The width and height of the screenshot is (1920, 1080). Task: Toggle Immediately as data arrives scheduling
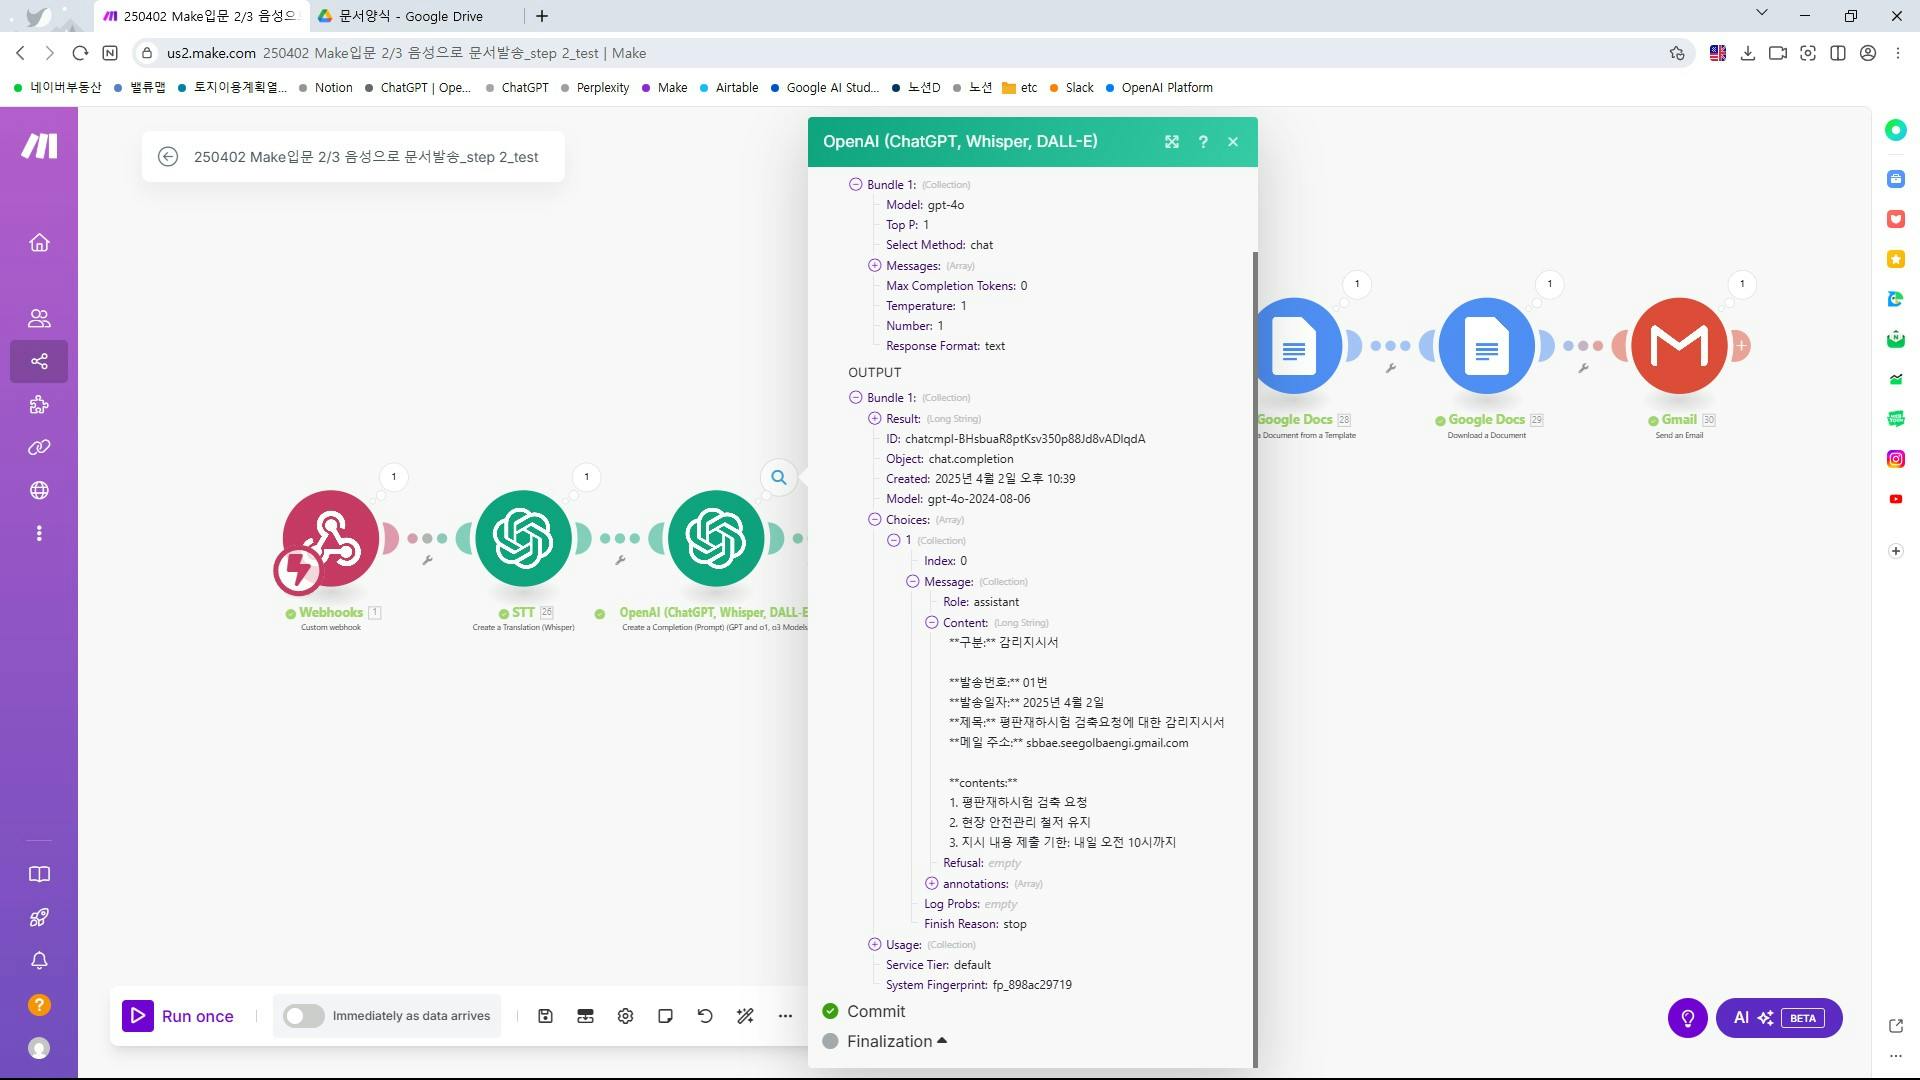coord(303,1016)
